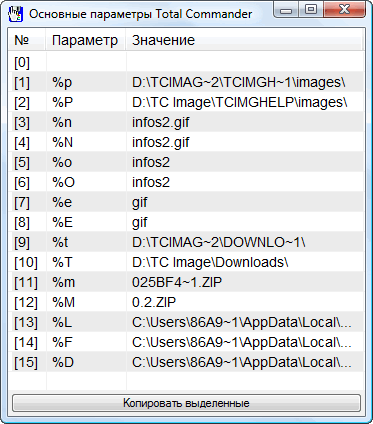373x424 pixels.
Task: Click value 0.2.ZIP
Action: (x=154, y=302)
